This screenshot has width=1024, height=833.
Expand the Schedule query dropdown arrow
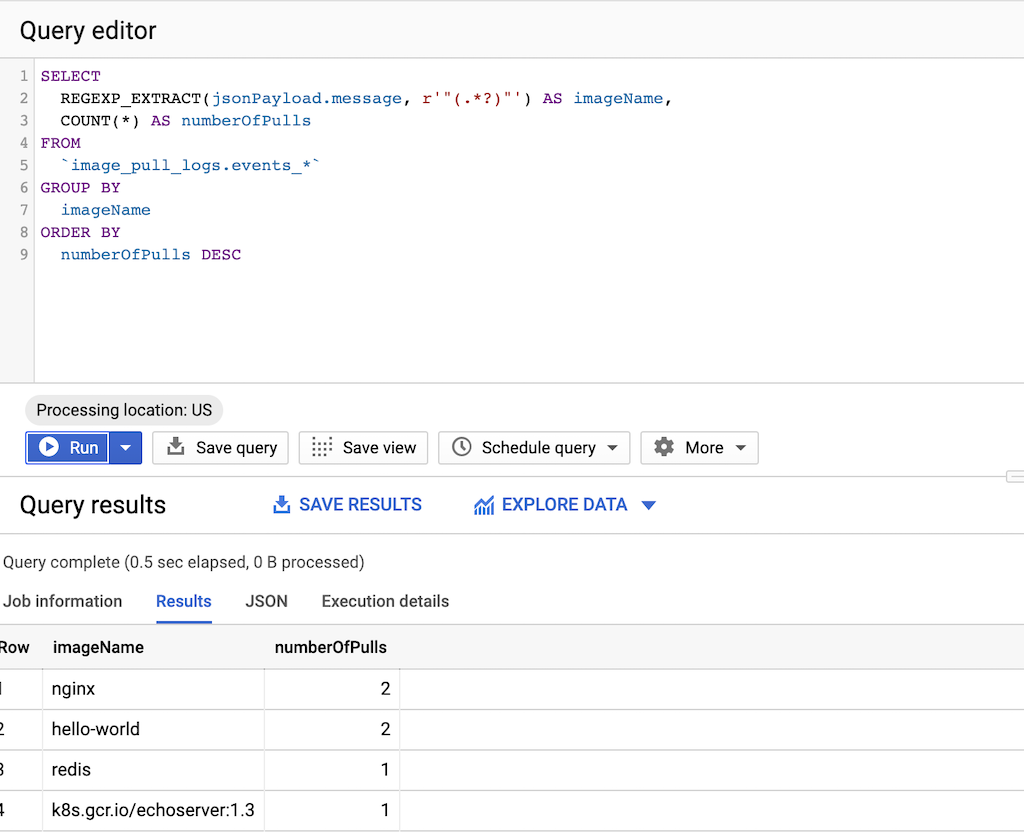click(612, 448)
